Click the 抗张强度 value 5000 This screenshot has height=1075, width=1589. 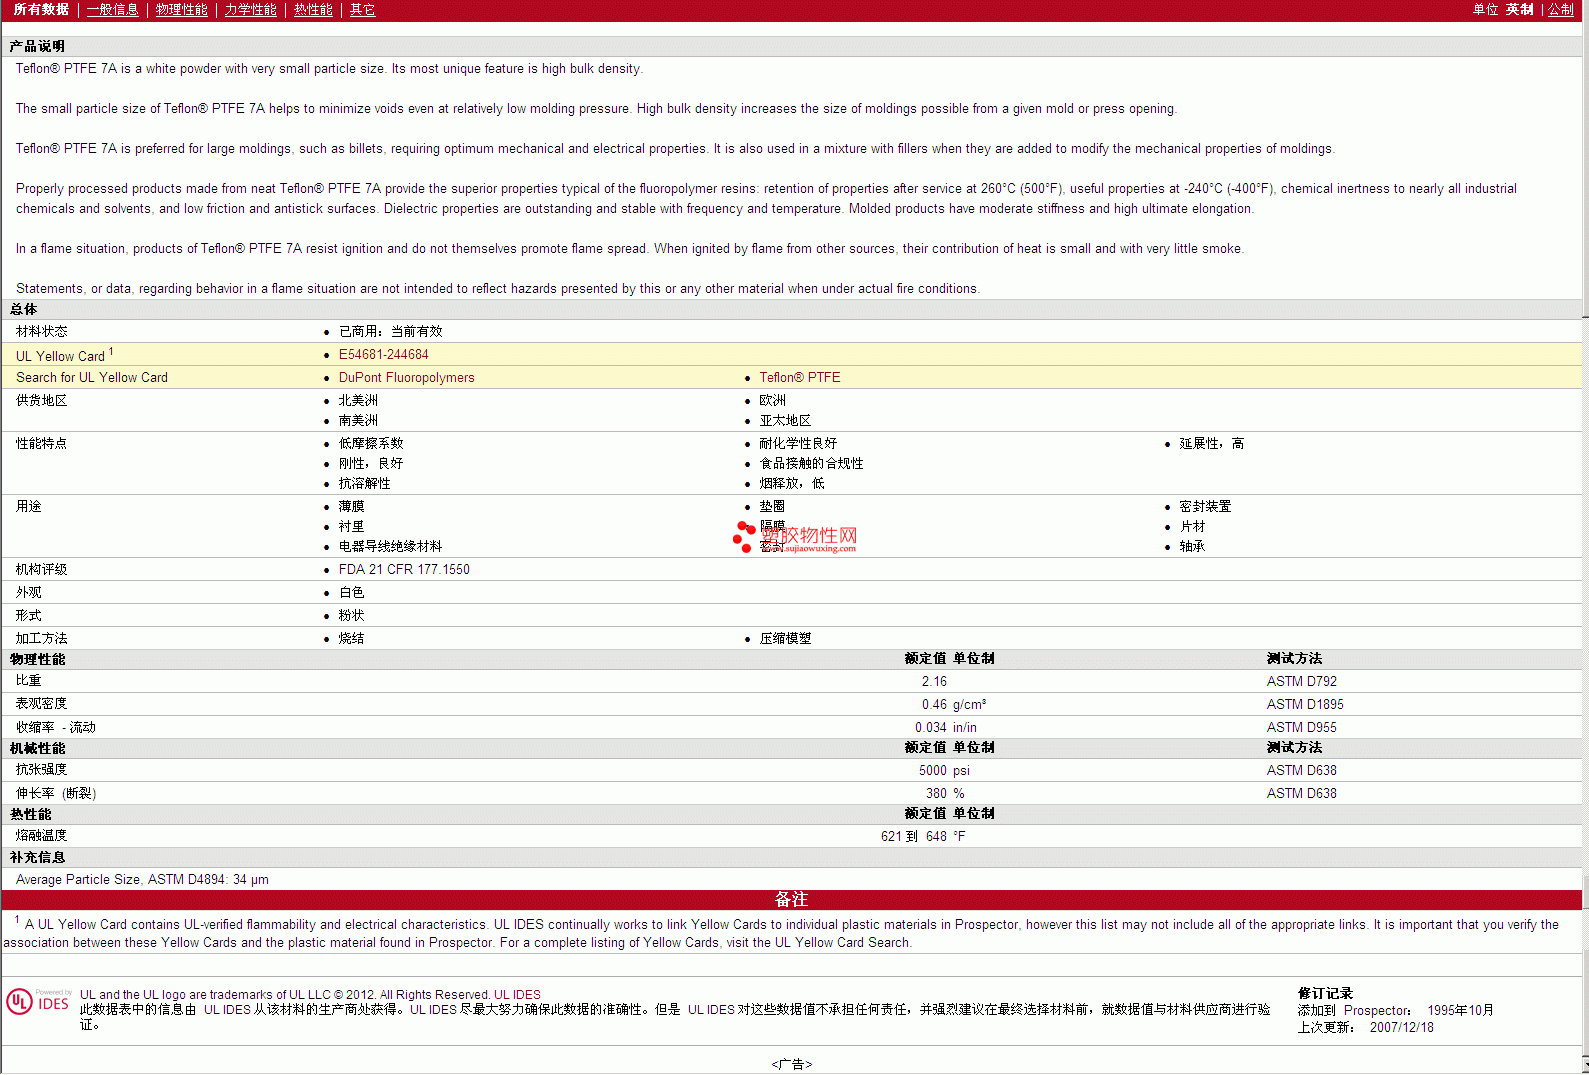[933, 770]
